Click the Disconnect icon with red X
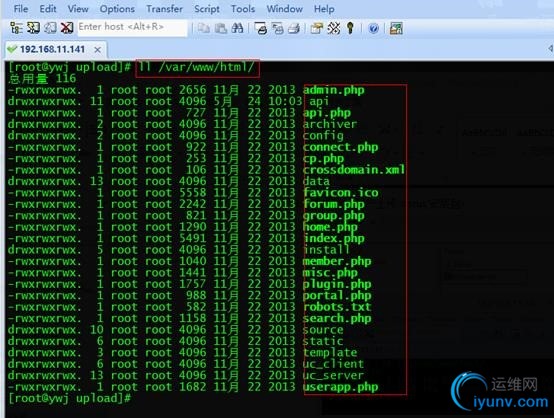Image resolution: width=554 pixels, height=418 pixels. click(x=66, y=28)
